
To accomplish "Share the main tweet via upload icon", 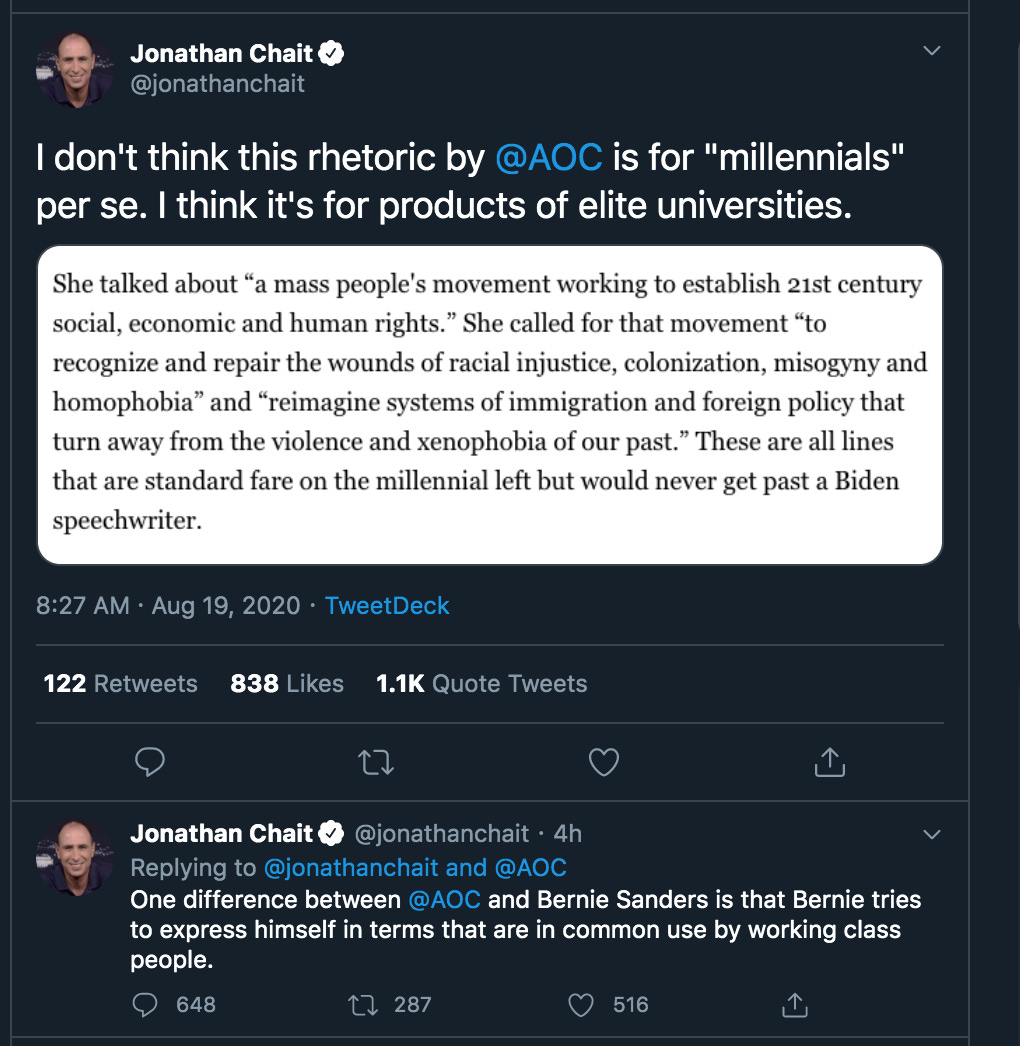I will pos(830,762).
